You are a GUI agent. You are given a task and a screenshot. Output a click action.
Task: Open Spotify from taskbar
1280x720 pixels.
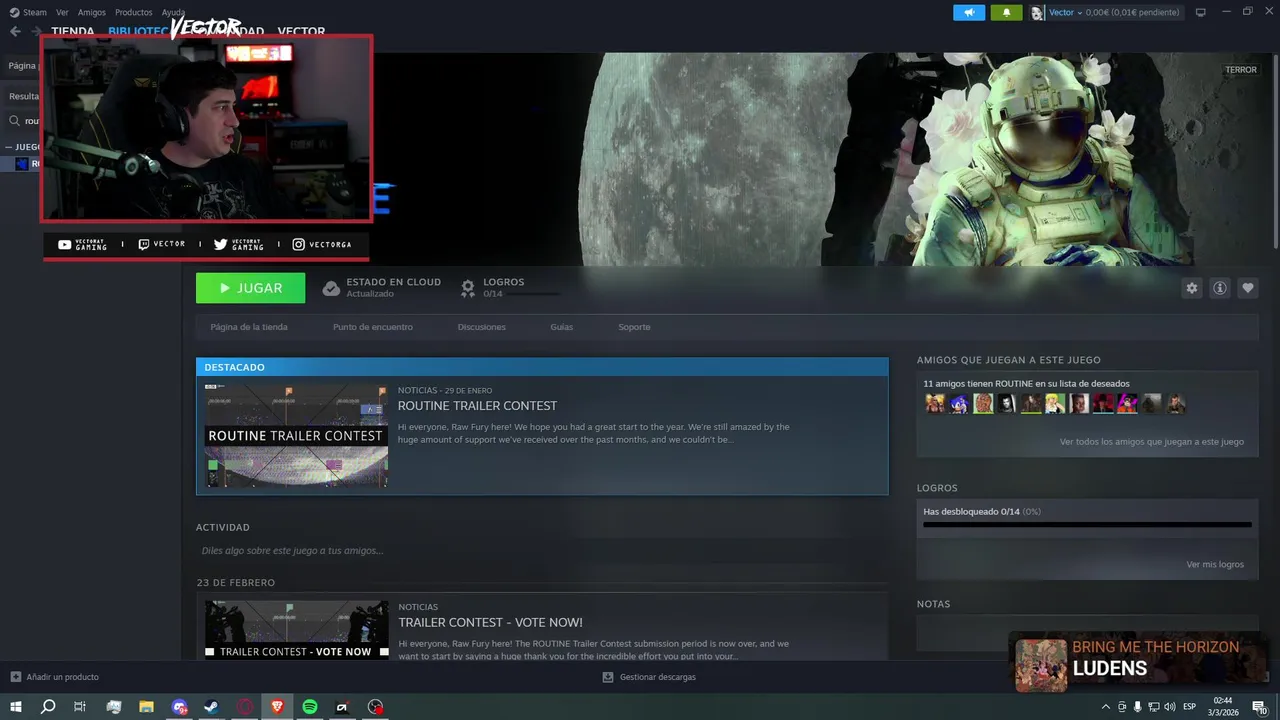point(310,707)
